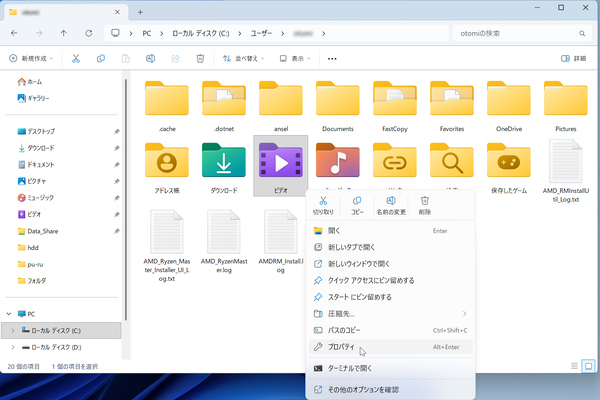Select the music folder icon

click(338, 160)
